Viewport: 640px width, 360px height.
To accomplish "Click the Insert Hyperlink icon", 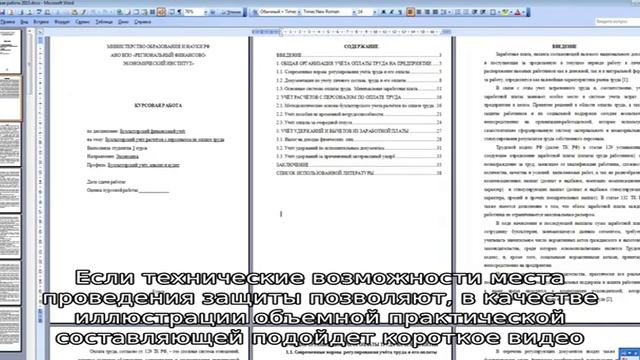I will [119, 12].
